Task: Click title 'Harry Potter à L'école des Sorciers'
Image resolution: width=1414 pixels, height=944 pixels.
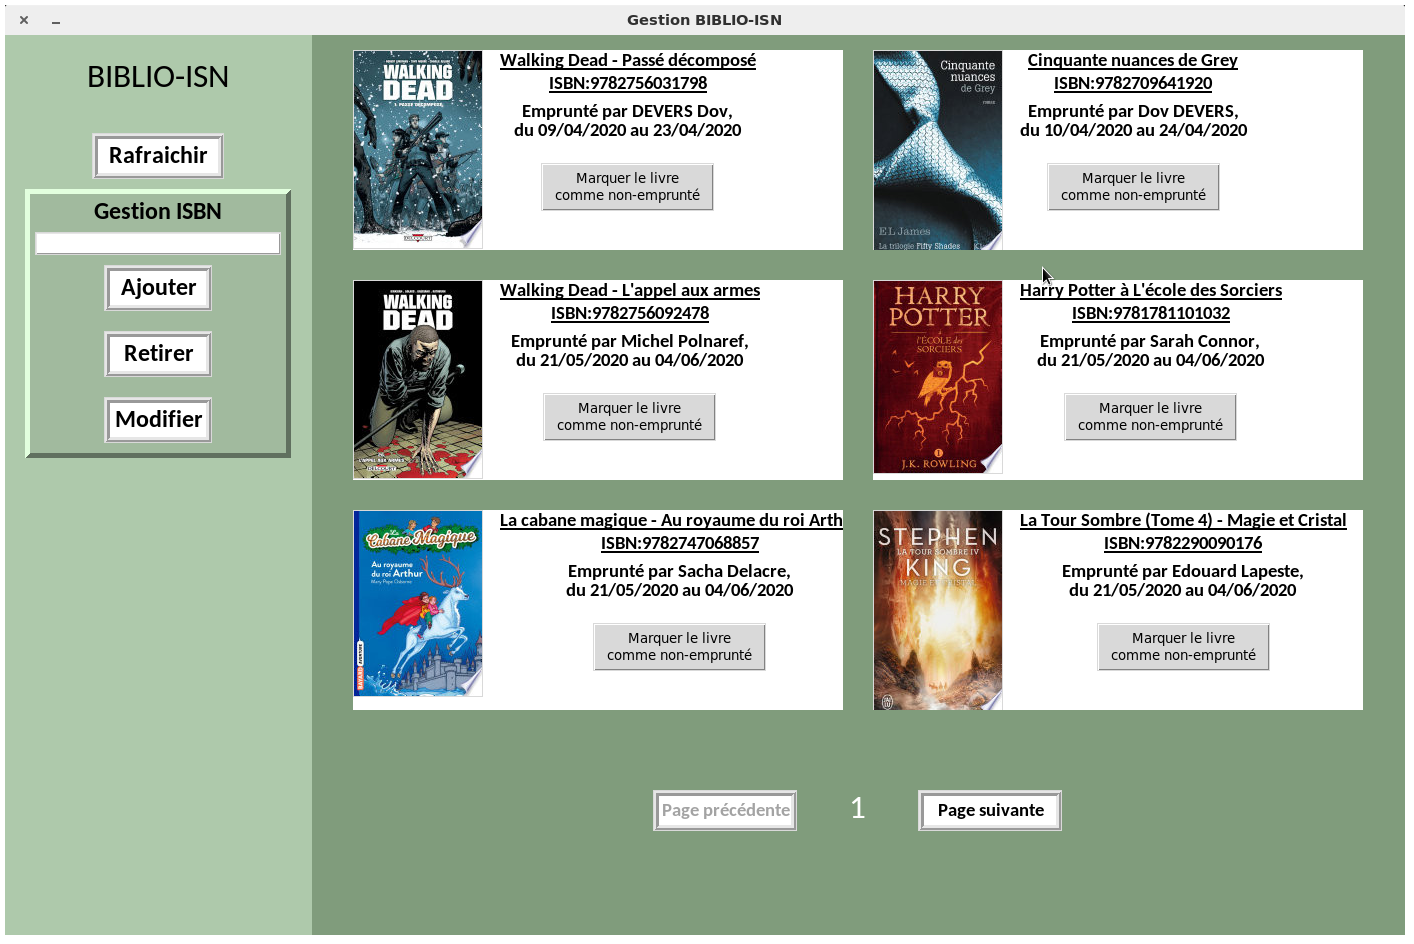Action: coord(1151,291)
